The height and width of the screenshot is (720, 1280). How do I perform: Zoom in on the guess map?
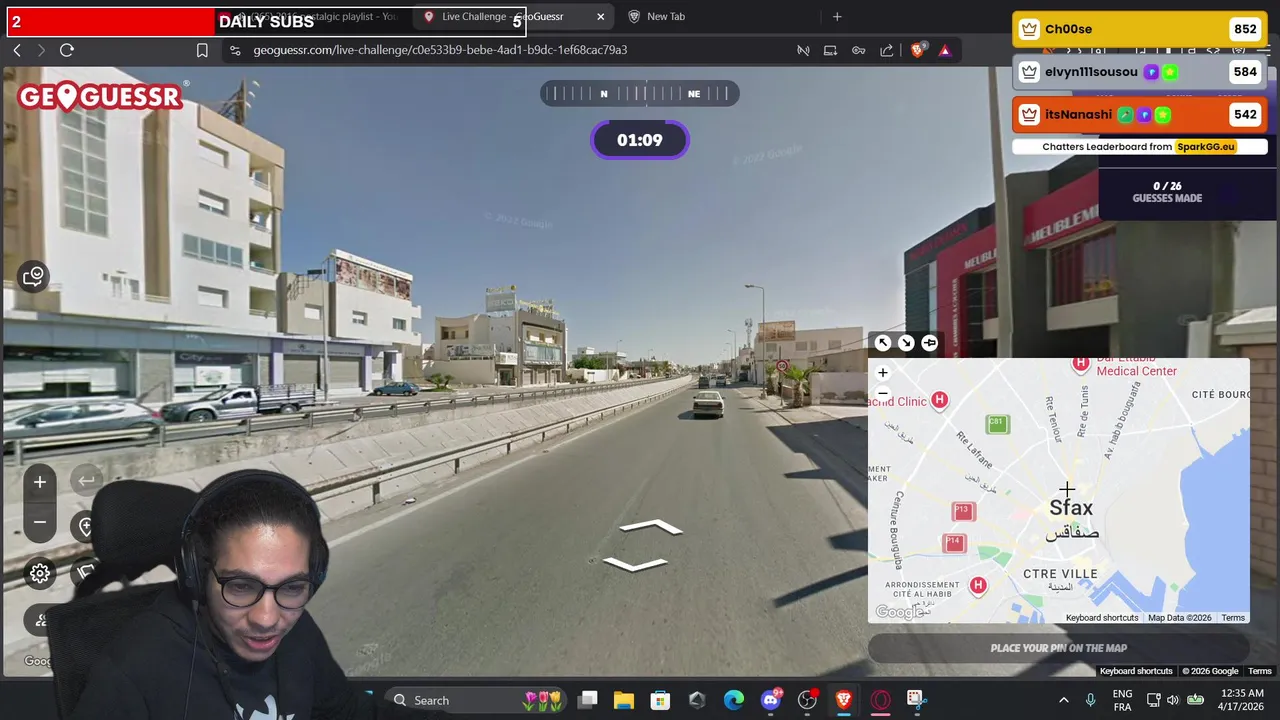[x=882, y=372]
